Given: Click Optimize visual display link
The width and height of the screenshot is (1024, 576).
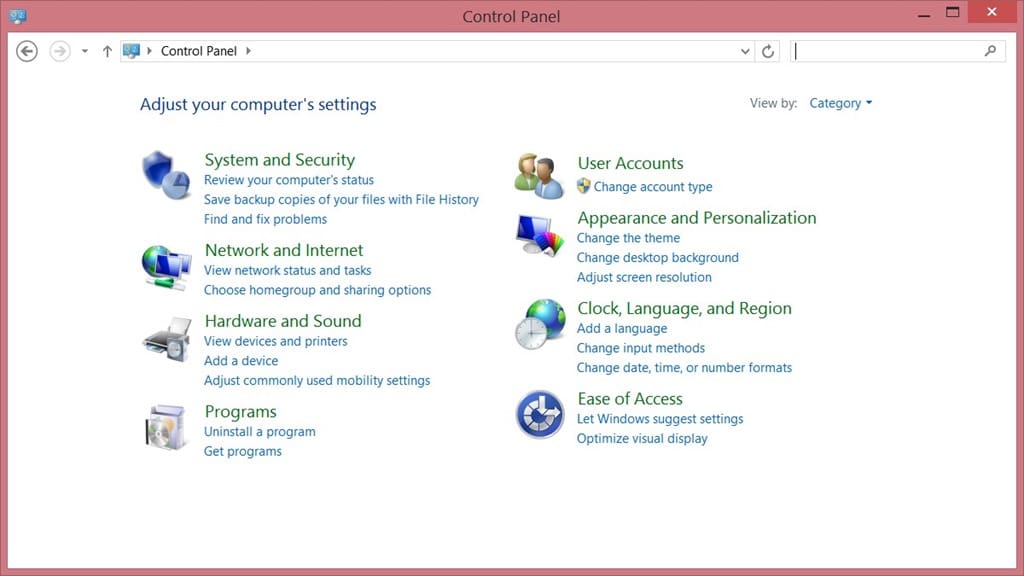Looking at the screenshot, I should point(642,438).
